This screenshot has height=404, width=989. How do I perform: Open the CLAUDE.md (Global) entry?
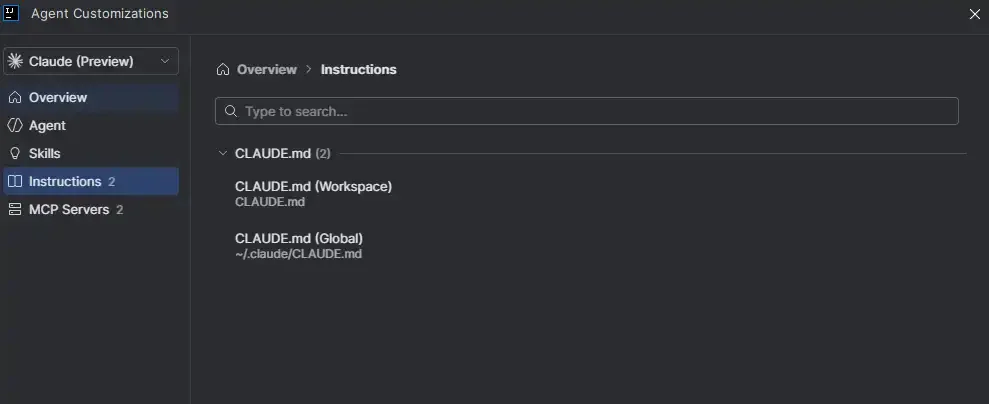tap(299, 246)
